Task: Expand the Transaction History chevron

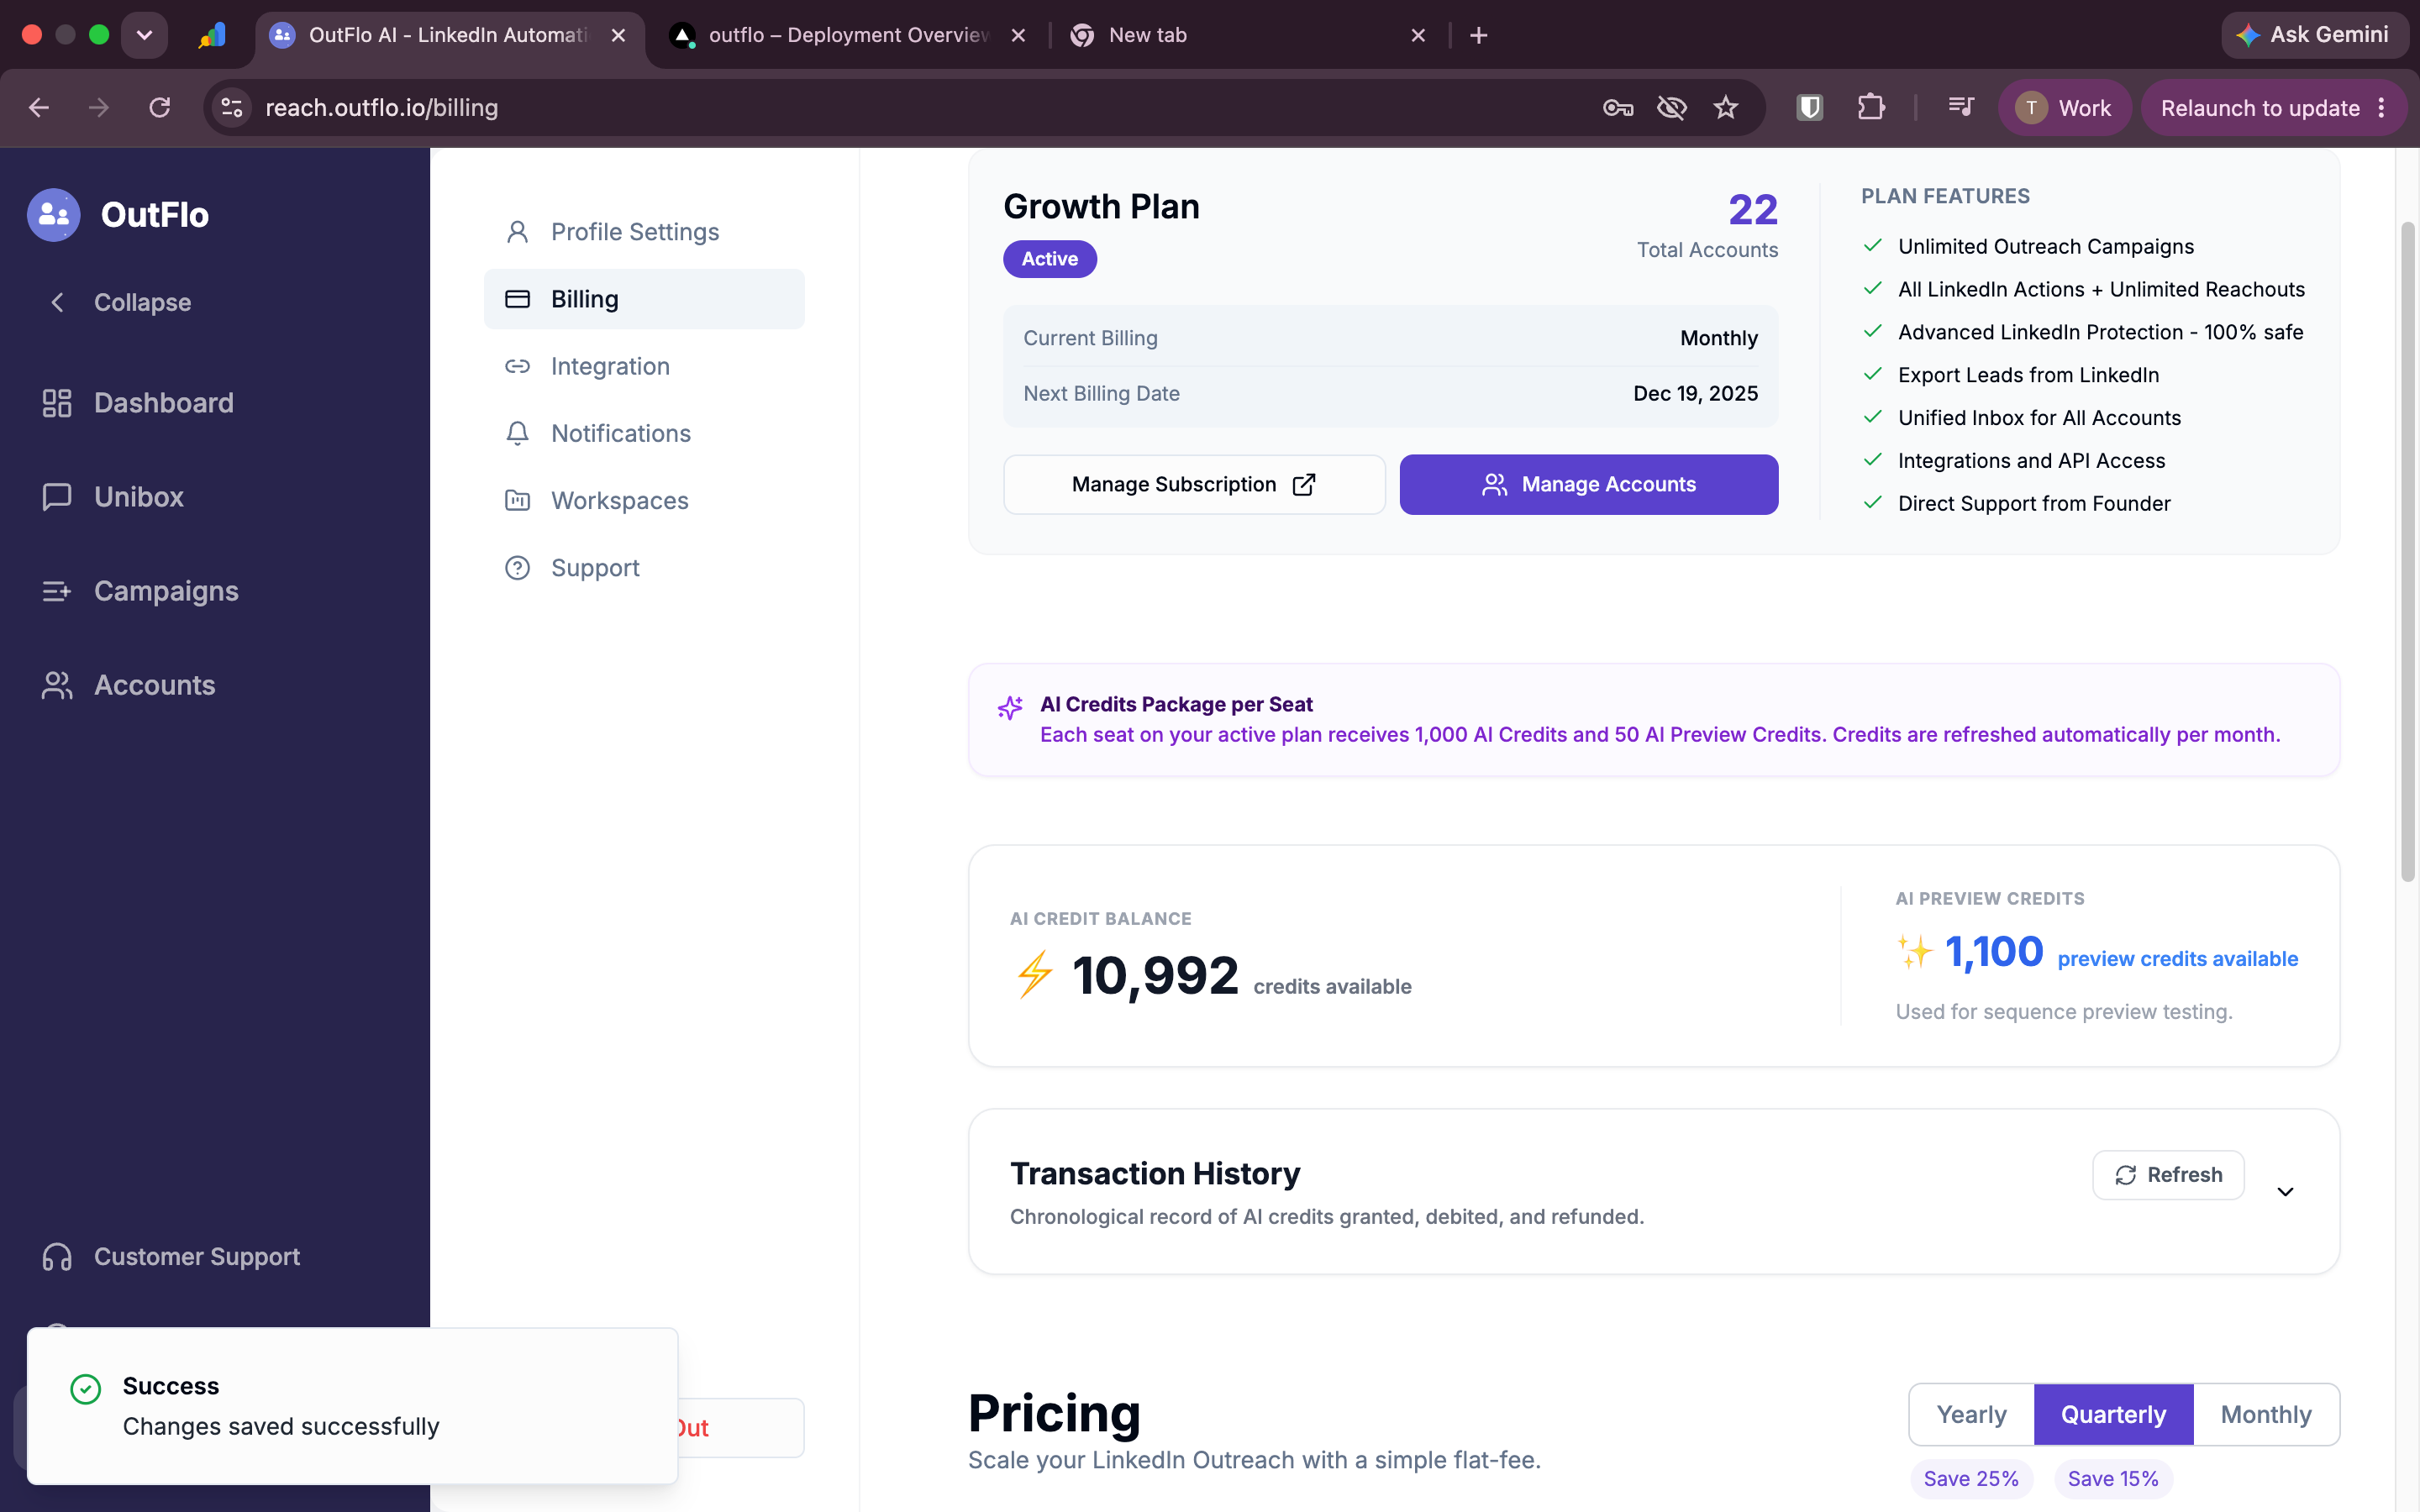Action: [x=2285, y=1192]
